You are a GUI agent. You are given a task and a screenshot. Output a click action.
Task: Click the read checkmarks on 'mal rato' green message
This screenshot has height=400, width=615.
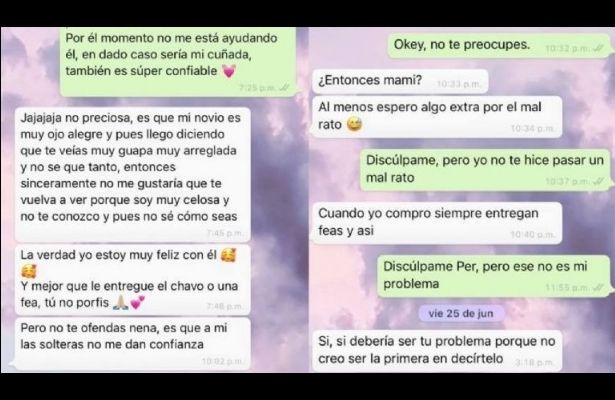click(x=599, y=181)
